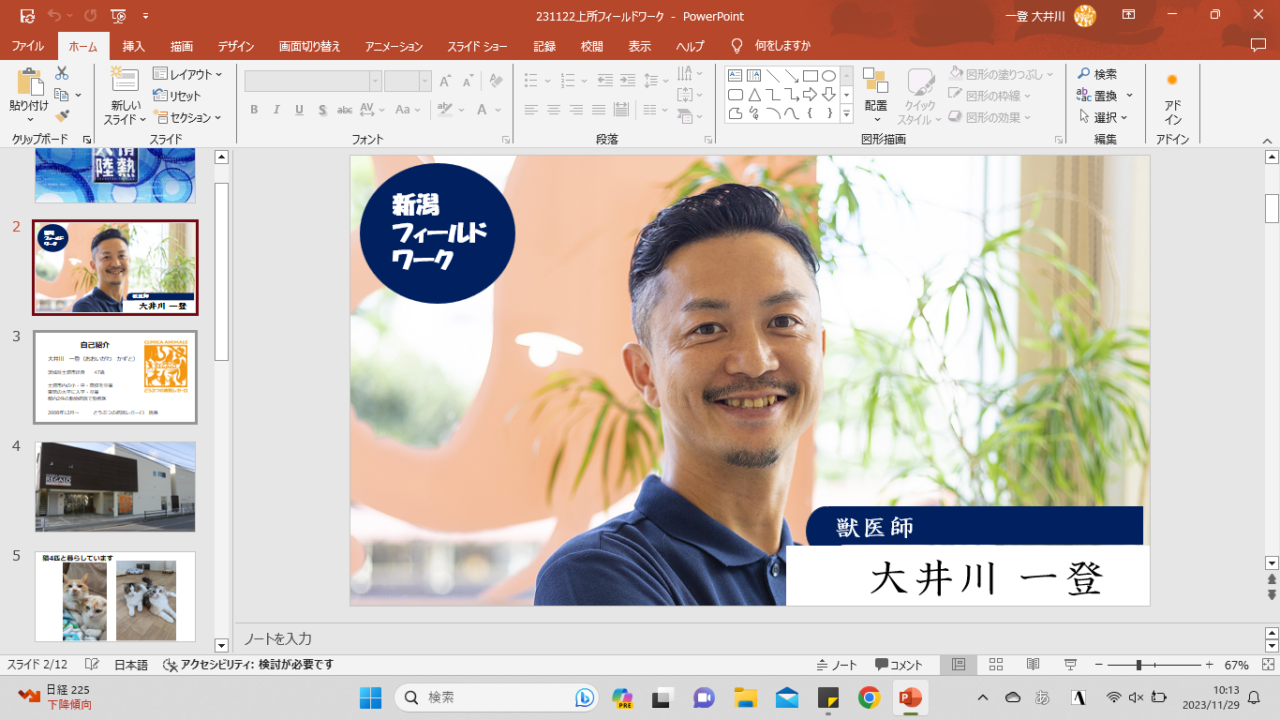Click the cut scissors icon
1280x720 pixels.
pyautogui.click(x=62, y=74)
